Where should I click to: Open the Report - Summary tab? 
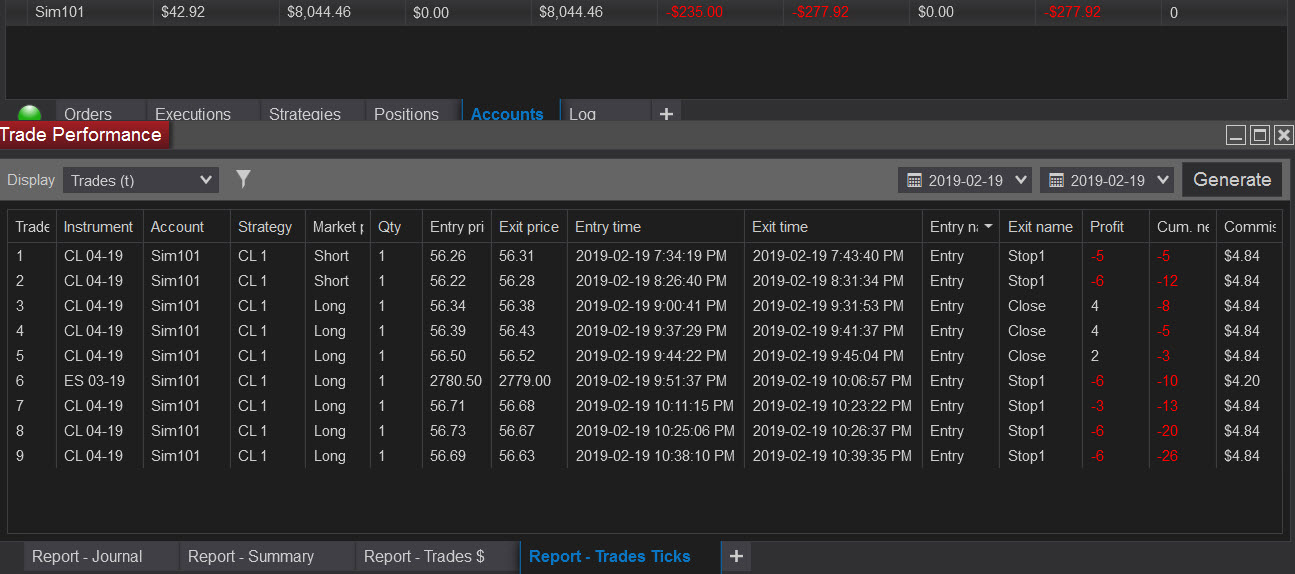[x=251, y=556]
